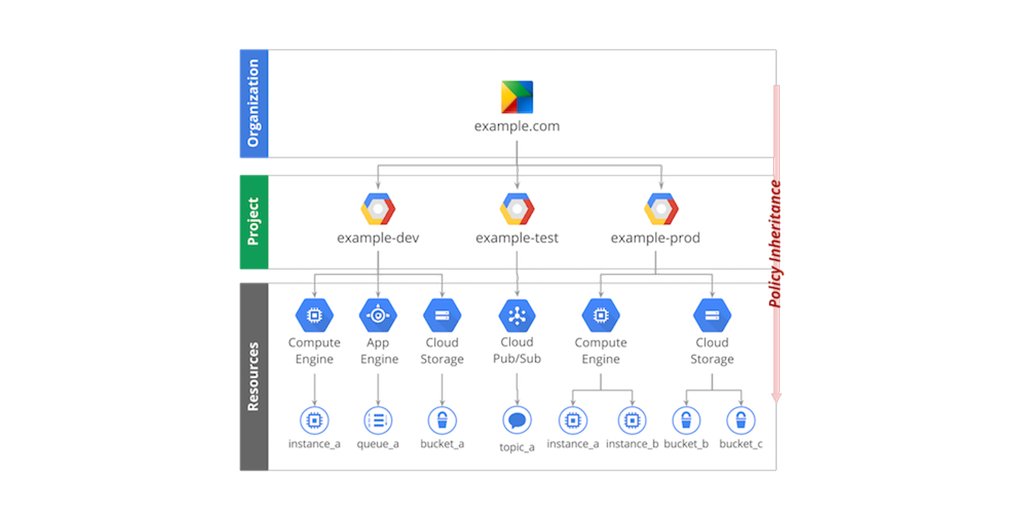Click the "instance_b" text label
1024x512 pixels.
(632, 444)
